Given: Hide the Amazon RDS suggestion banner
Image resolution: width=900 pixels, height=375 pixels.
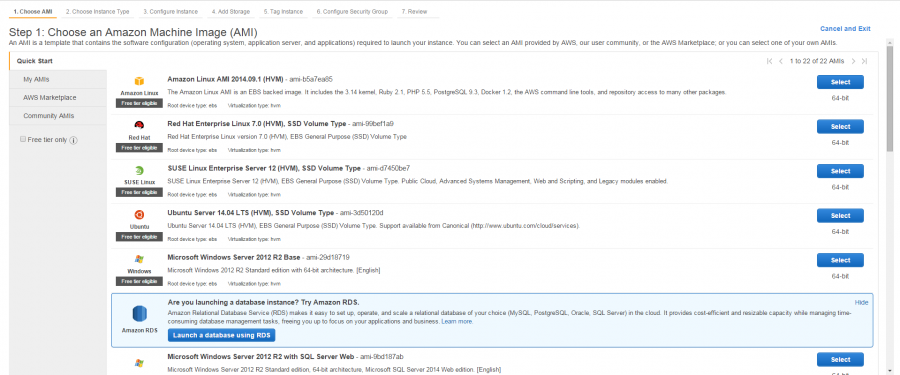Looking at the screenshot, I should (x=861, y=303).
